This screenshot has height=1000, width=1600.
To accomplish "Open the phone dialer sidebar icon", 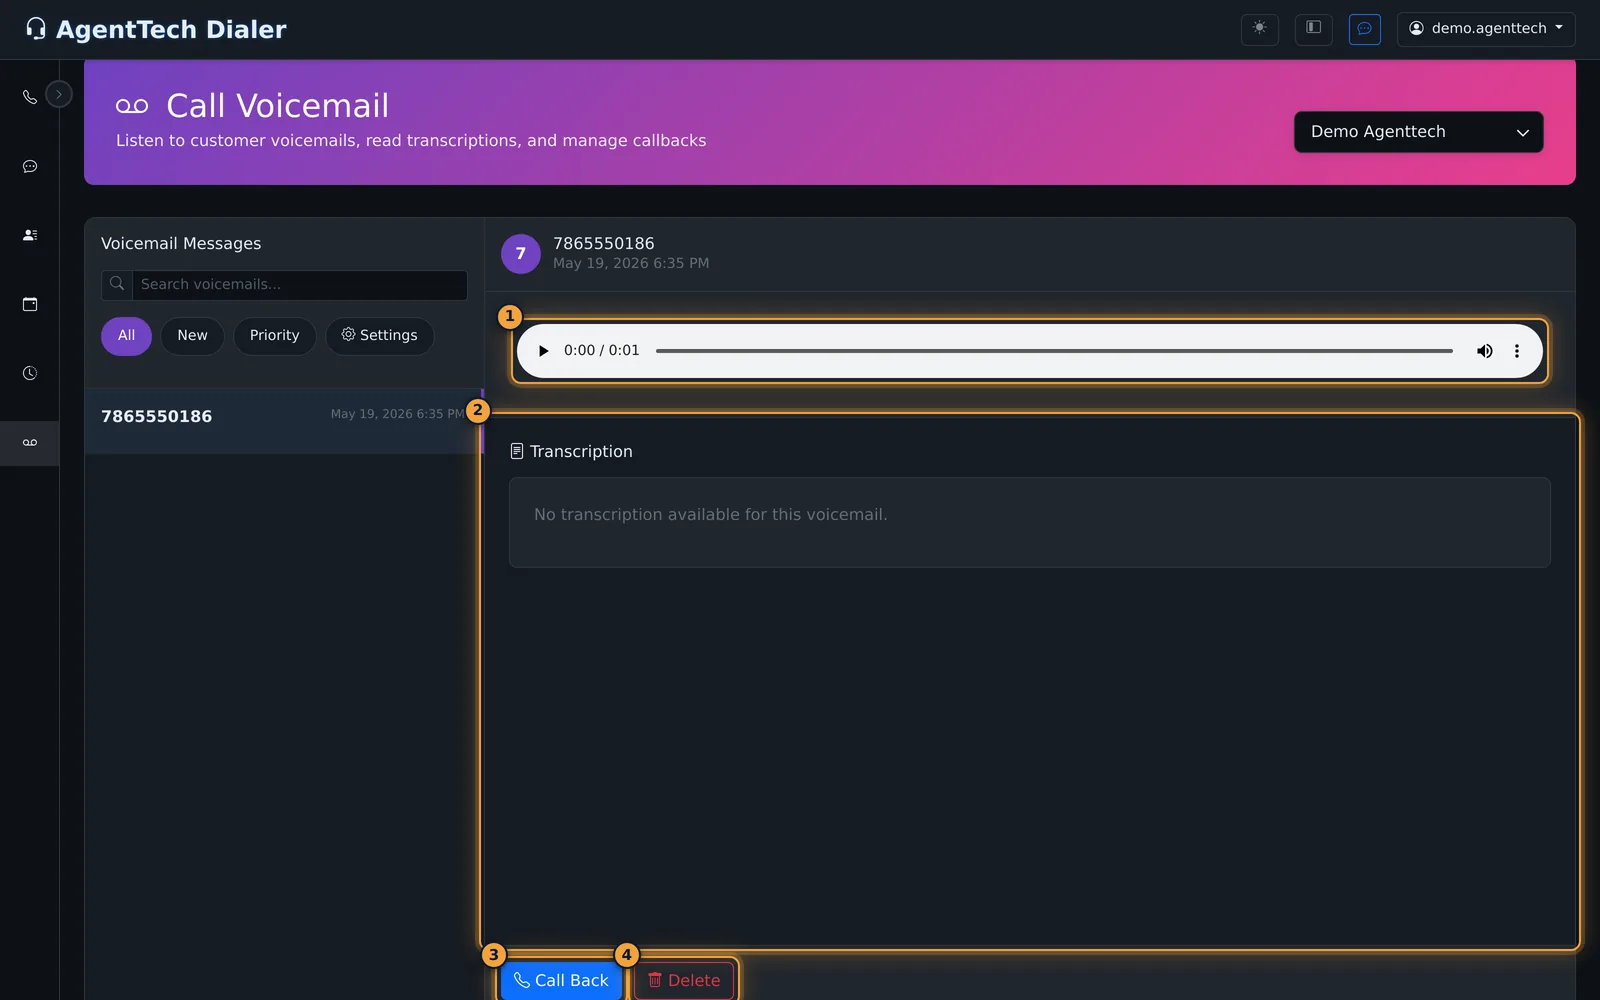I will (x=30, y=97).
